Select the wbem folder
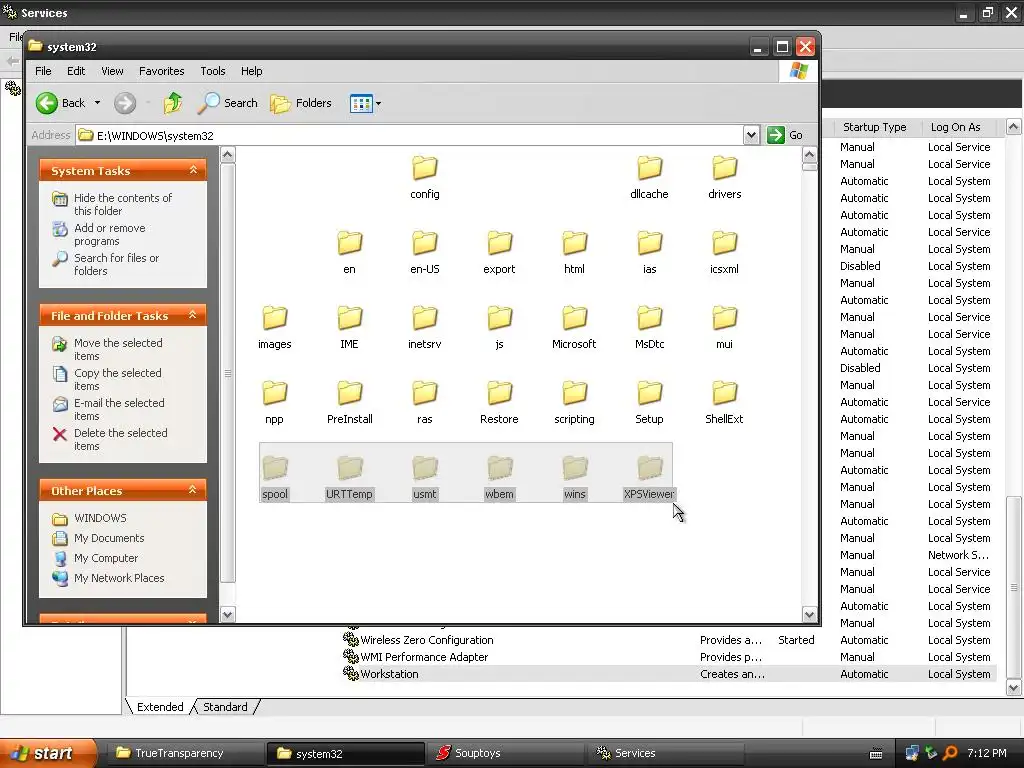 tap(500, 477)
